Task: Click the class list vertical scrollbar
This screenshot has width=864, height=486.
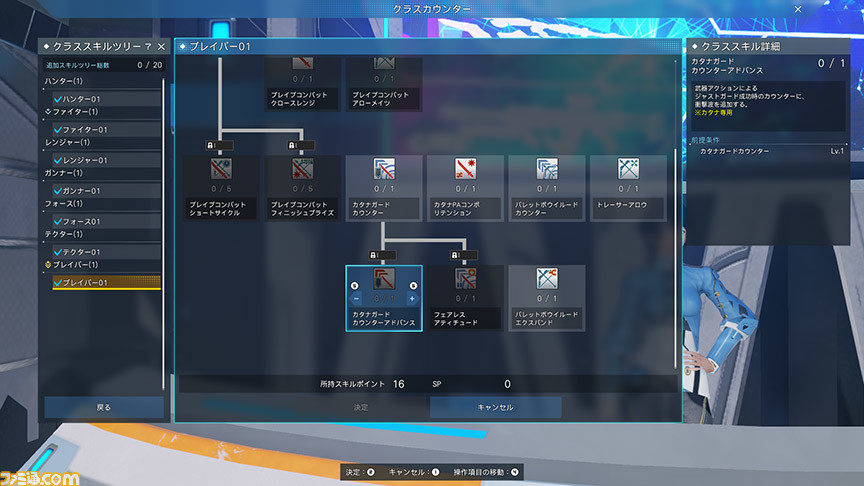Action: pyautogui.click(x=163, y=234)
